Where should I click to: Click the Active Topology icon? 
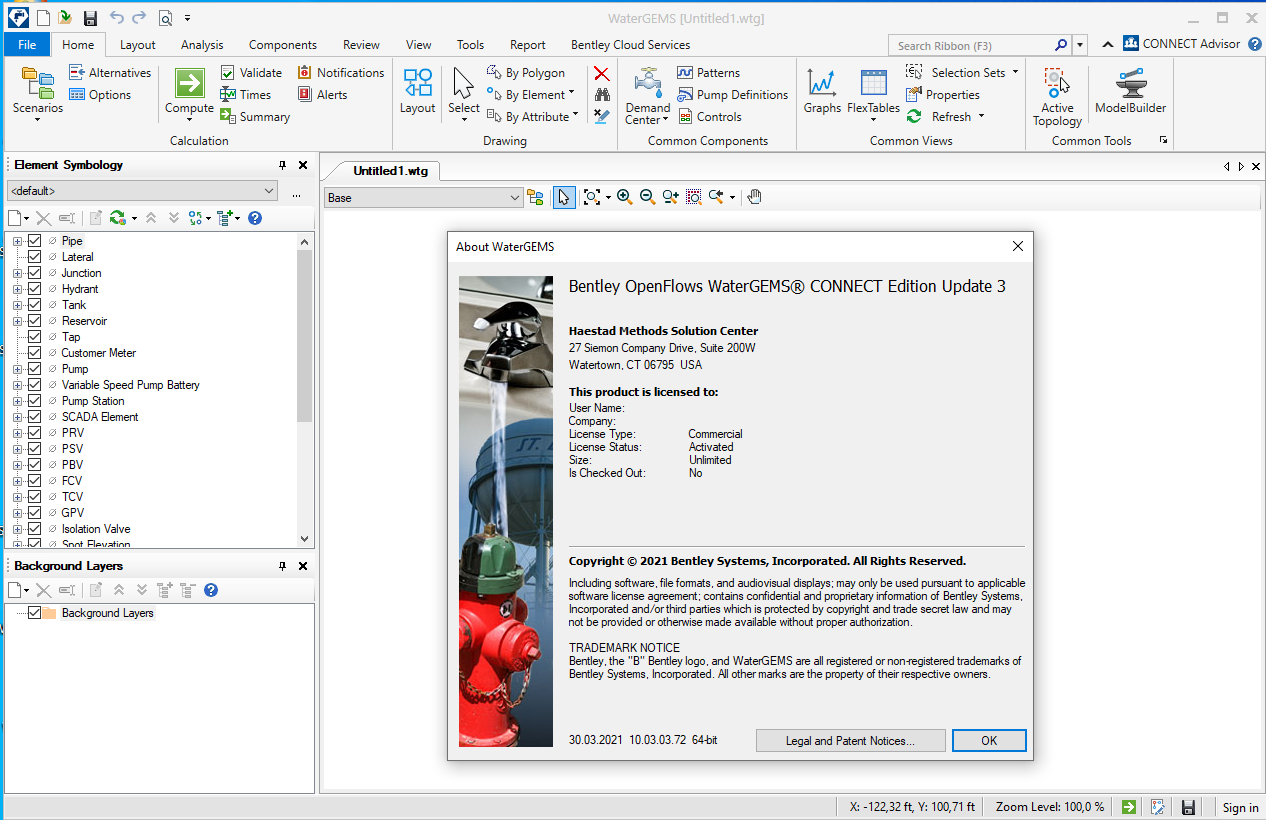click(1057, 84)
